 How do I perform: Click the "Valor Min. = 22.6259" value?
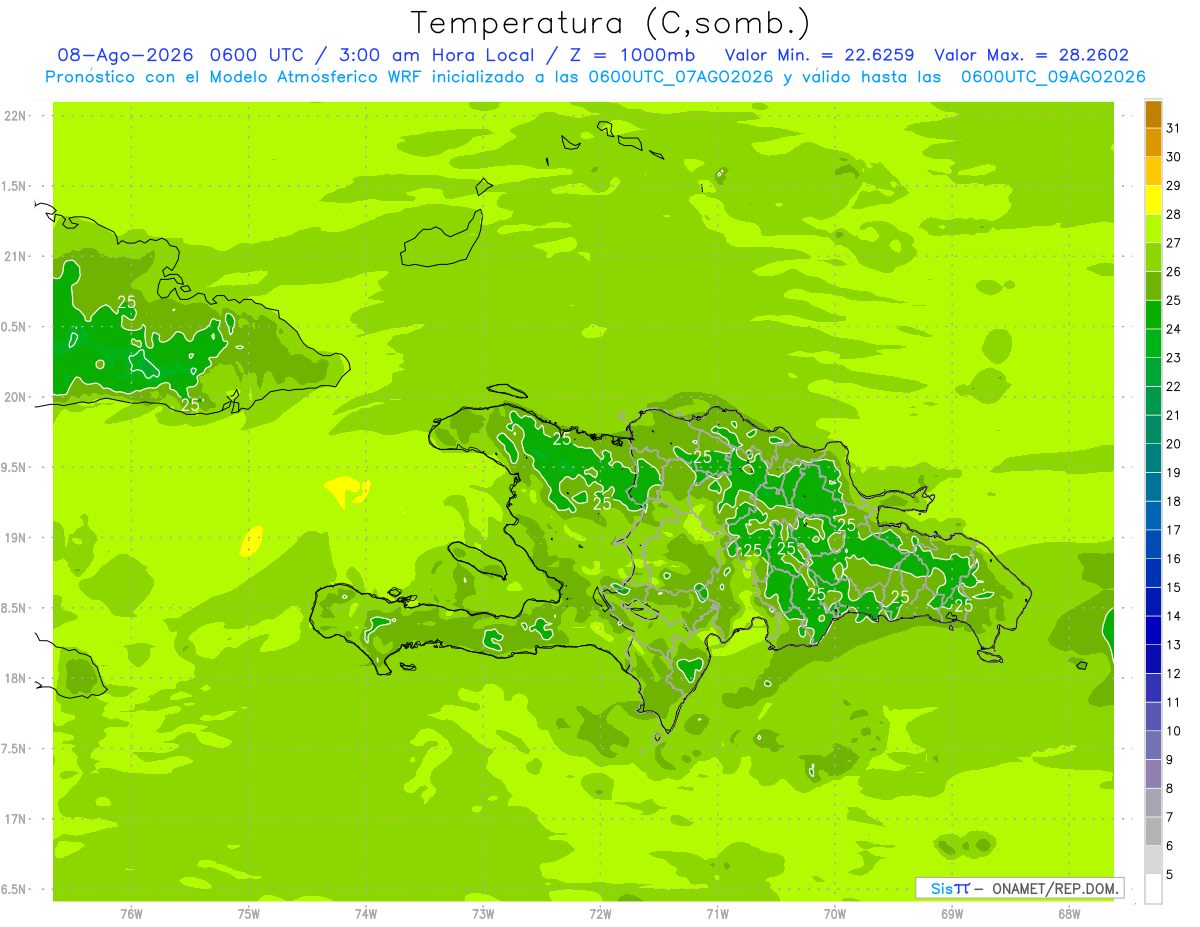click(x=818, y=55)
